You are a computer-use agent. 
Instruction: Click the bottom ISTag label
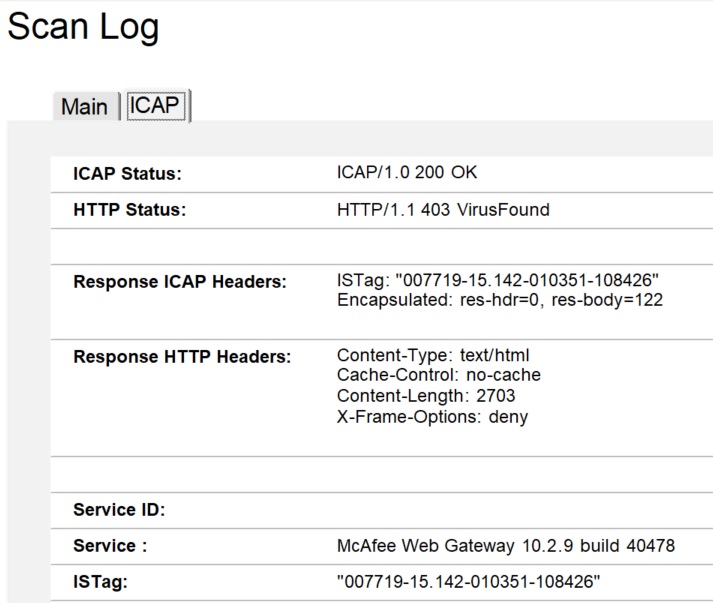point(101,581)
